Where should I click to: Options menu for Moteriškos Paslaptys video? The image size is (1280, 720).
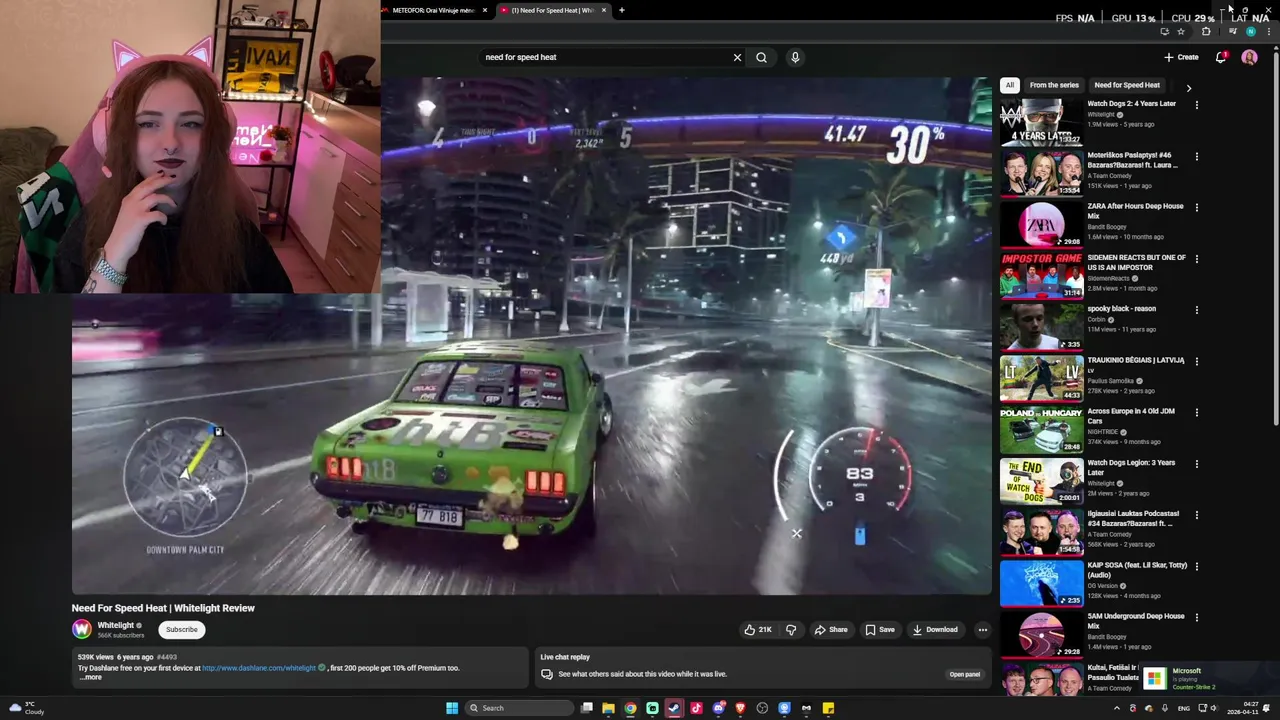click(x=1196, y=156)
